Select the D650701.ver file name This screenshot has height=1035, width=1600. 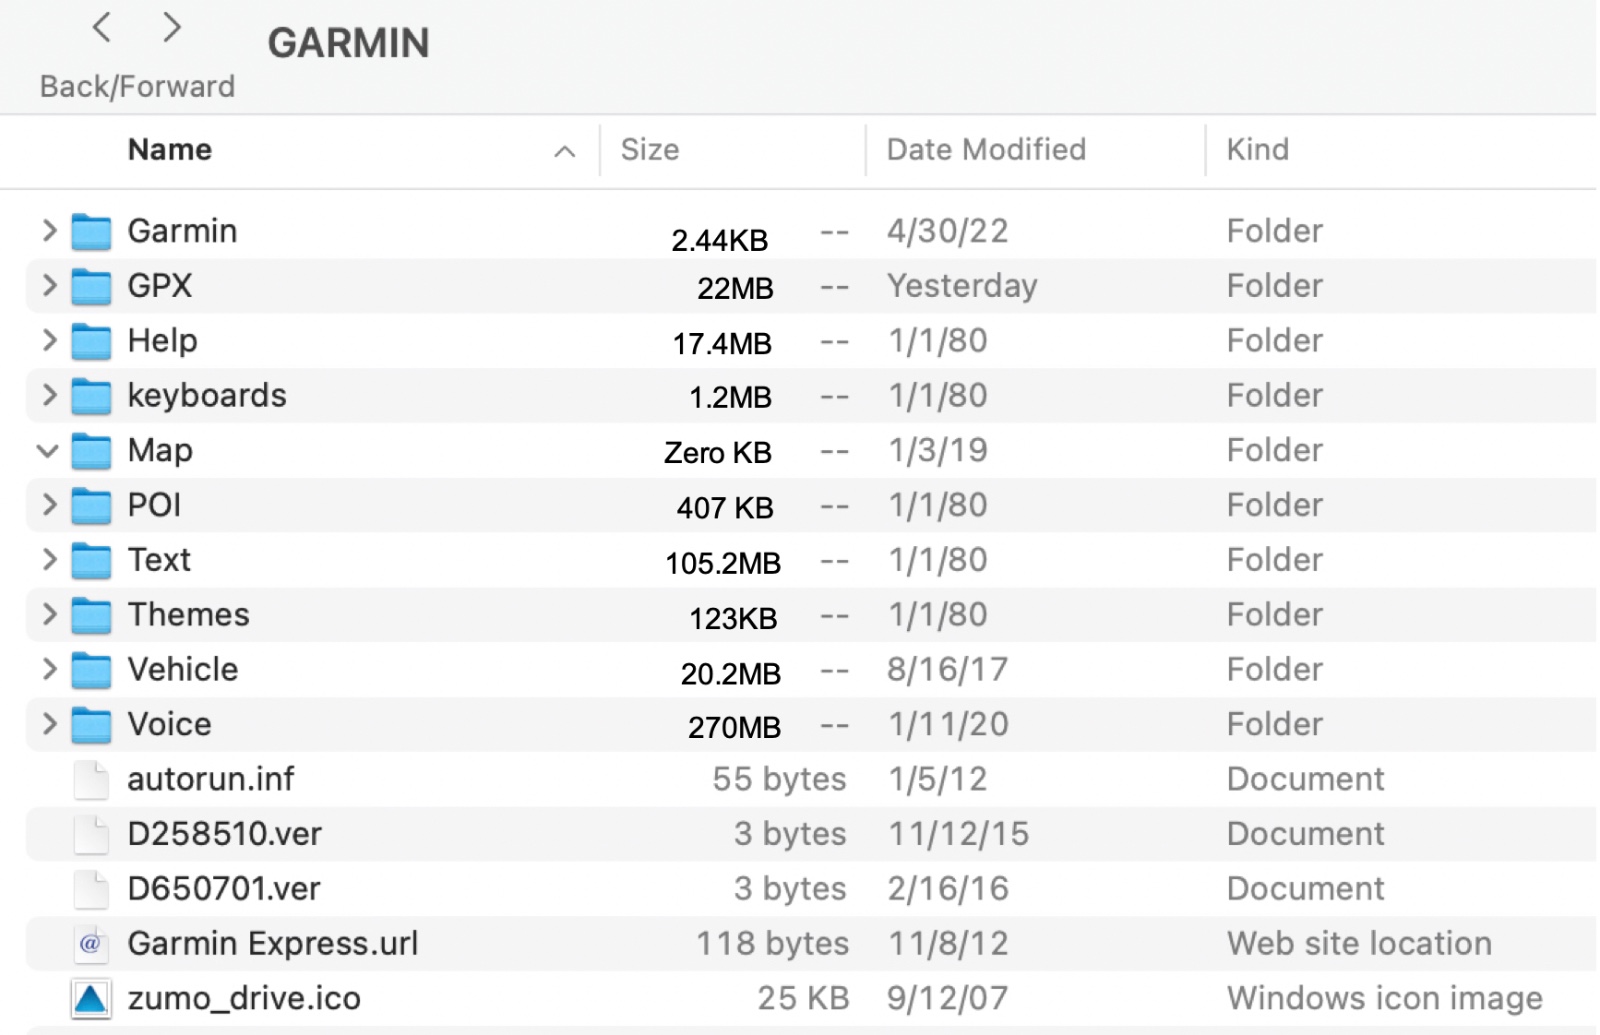point(224,889)
